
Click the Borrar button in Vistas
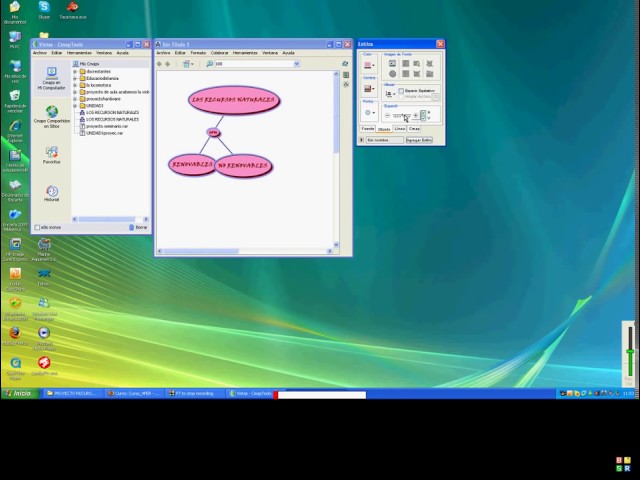pyautogui.click(x=138, y=227)
